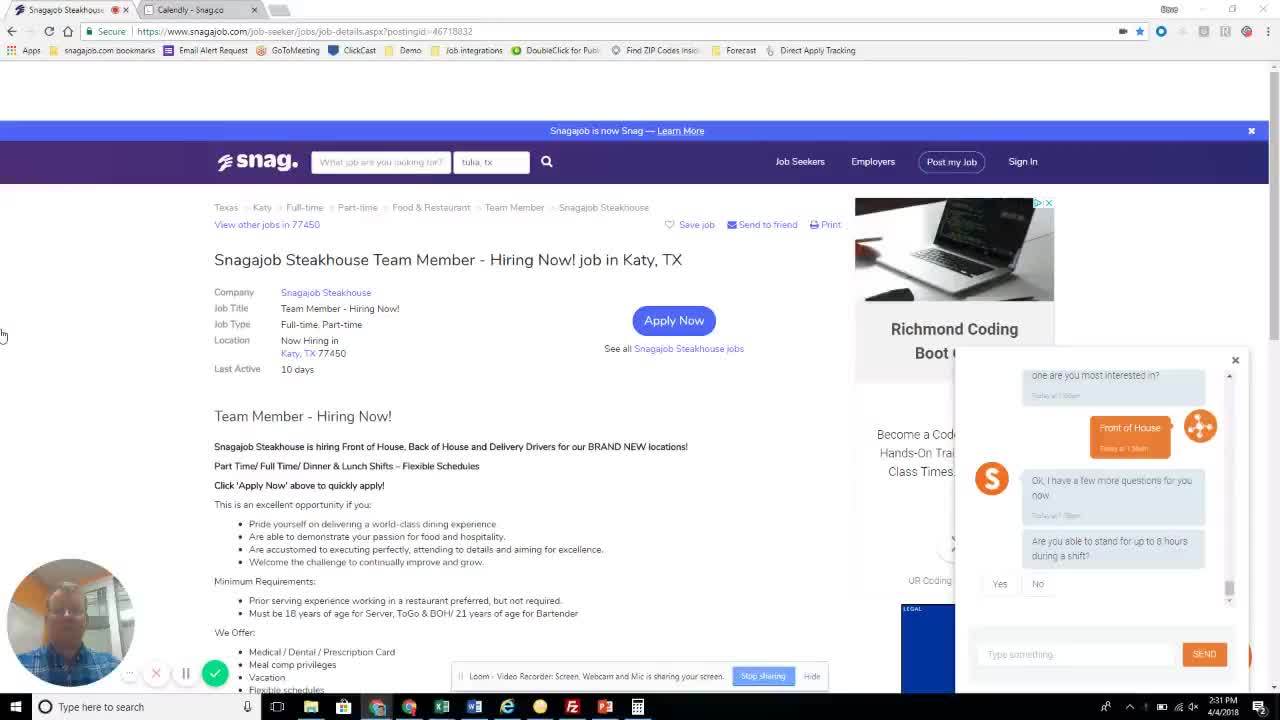Close the advertisement with X icon

pyautogui.click(x=1048, y=203)
